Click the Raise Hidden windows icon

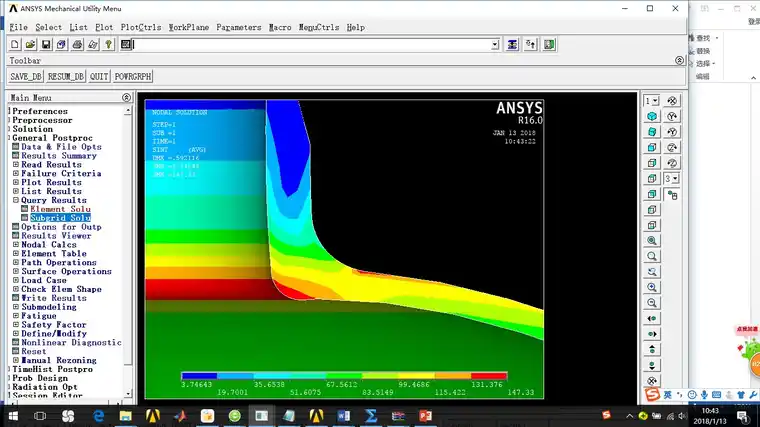(x=512, y=45)
